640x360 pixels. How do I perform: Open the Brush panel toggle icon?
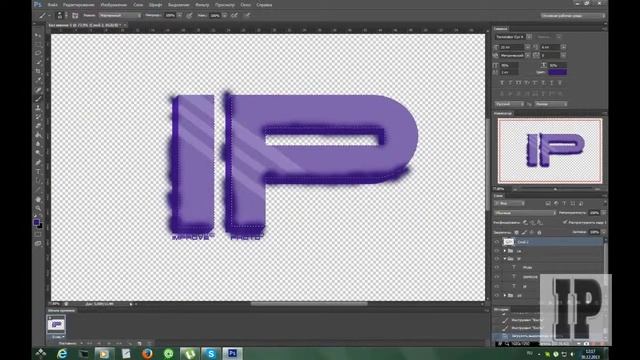pyautogui.click(x=75, y=16)
